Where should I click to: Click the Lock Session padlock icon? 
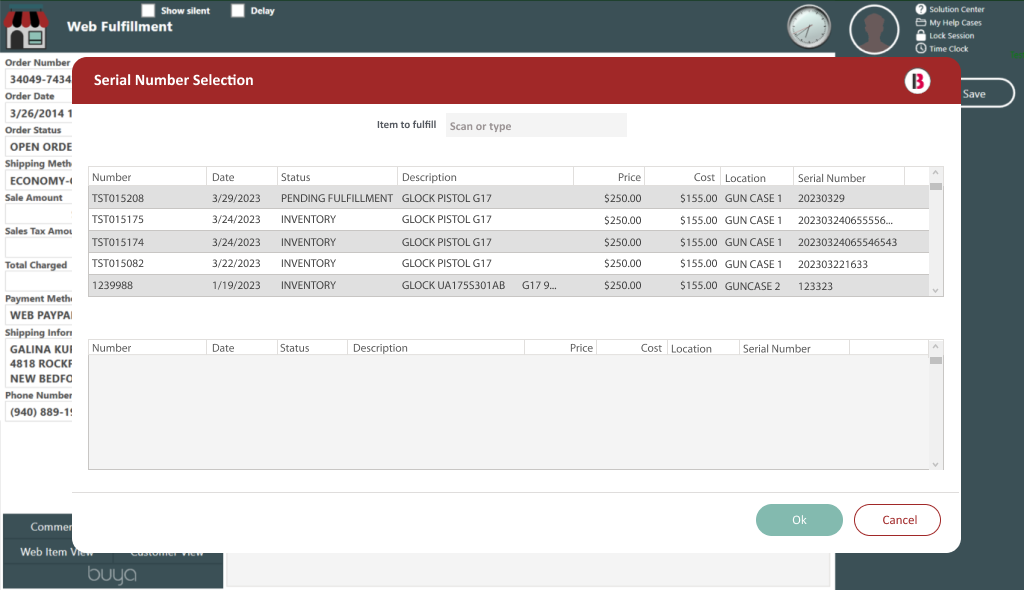[x=921, y=35]
